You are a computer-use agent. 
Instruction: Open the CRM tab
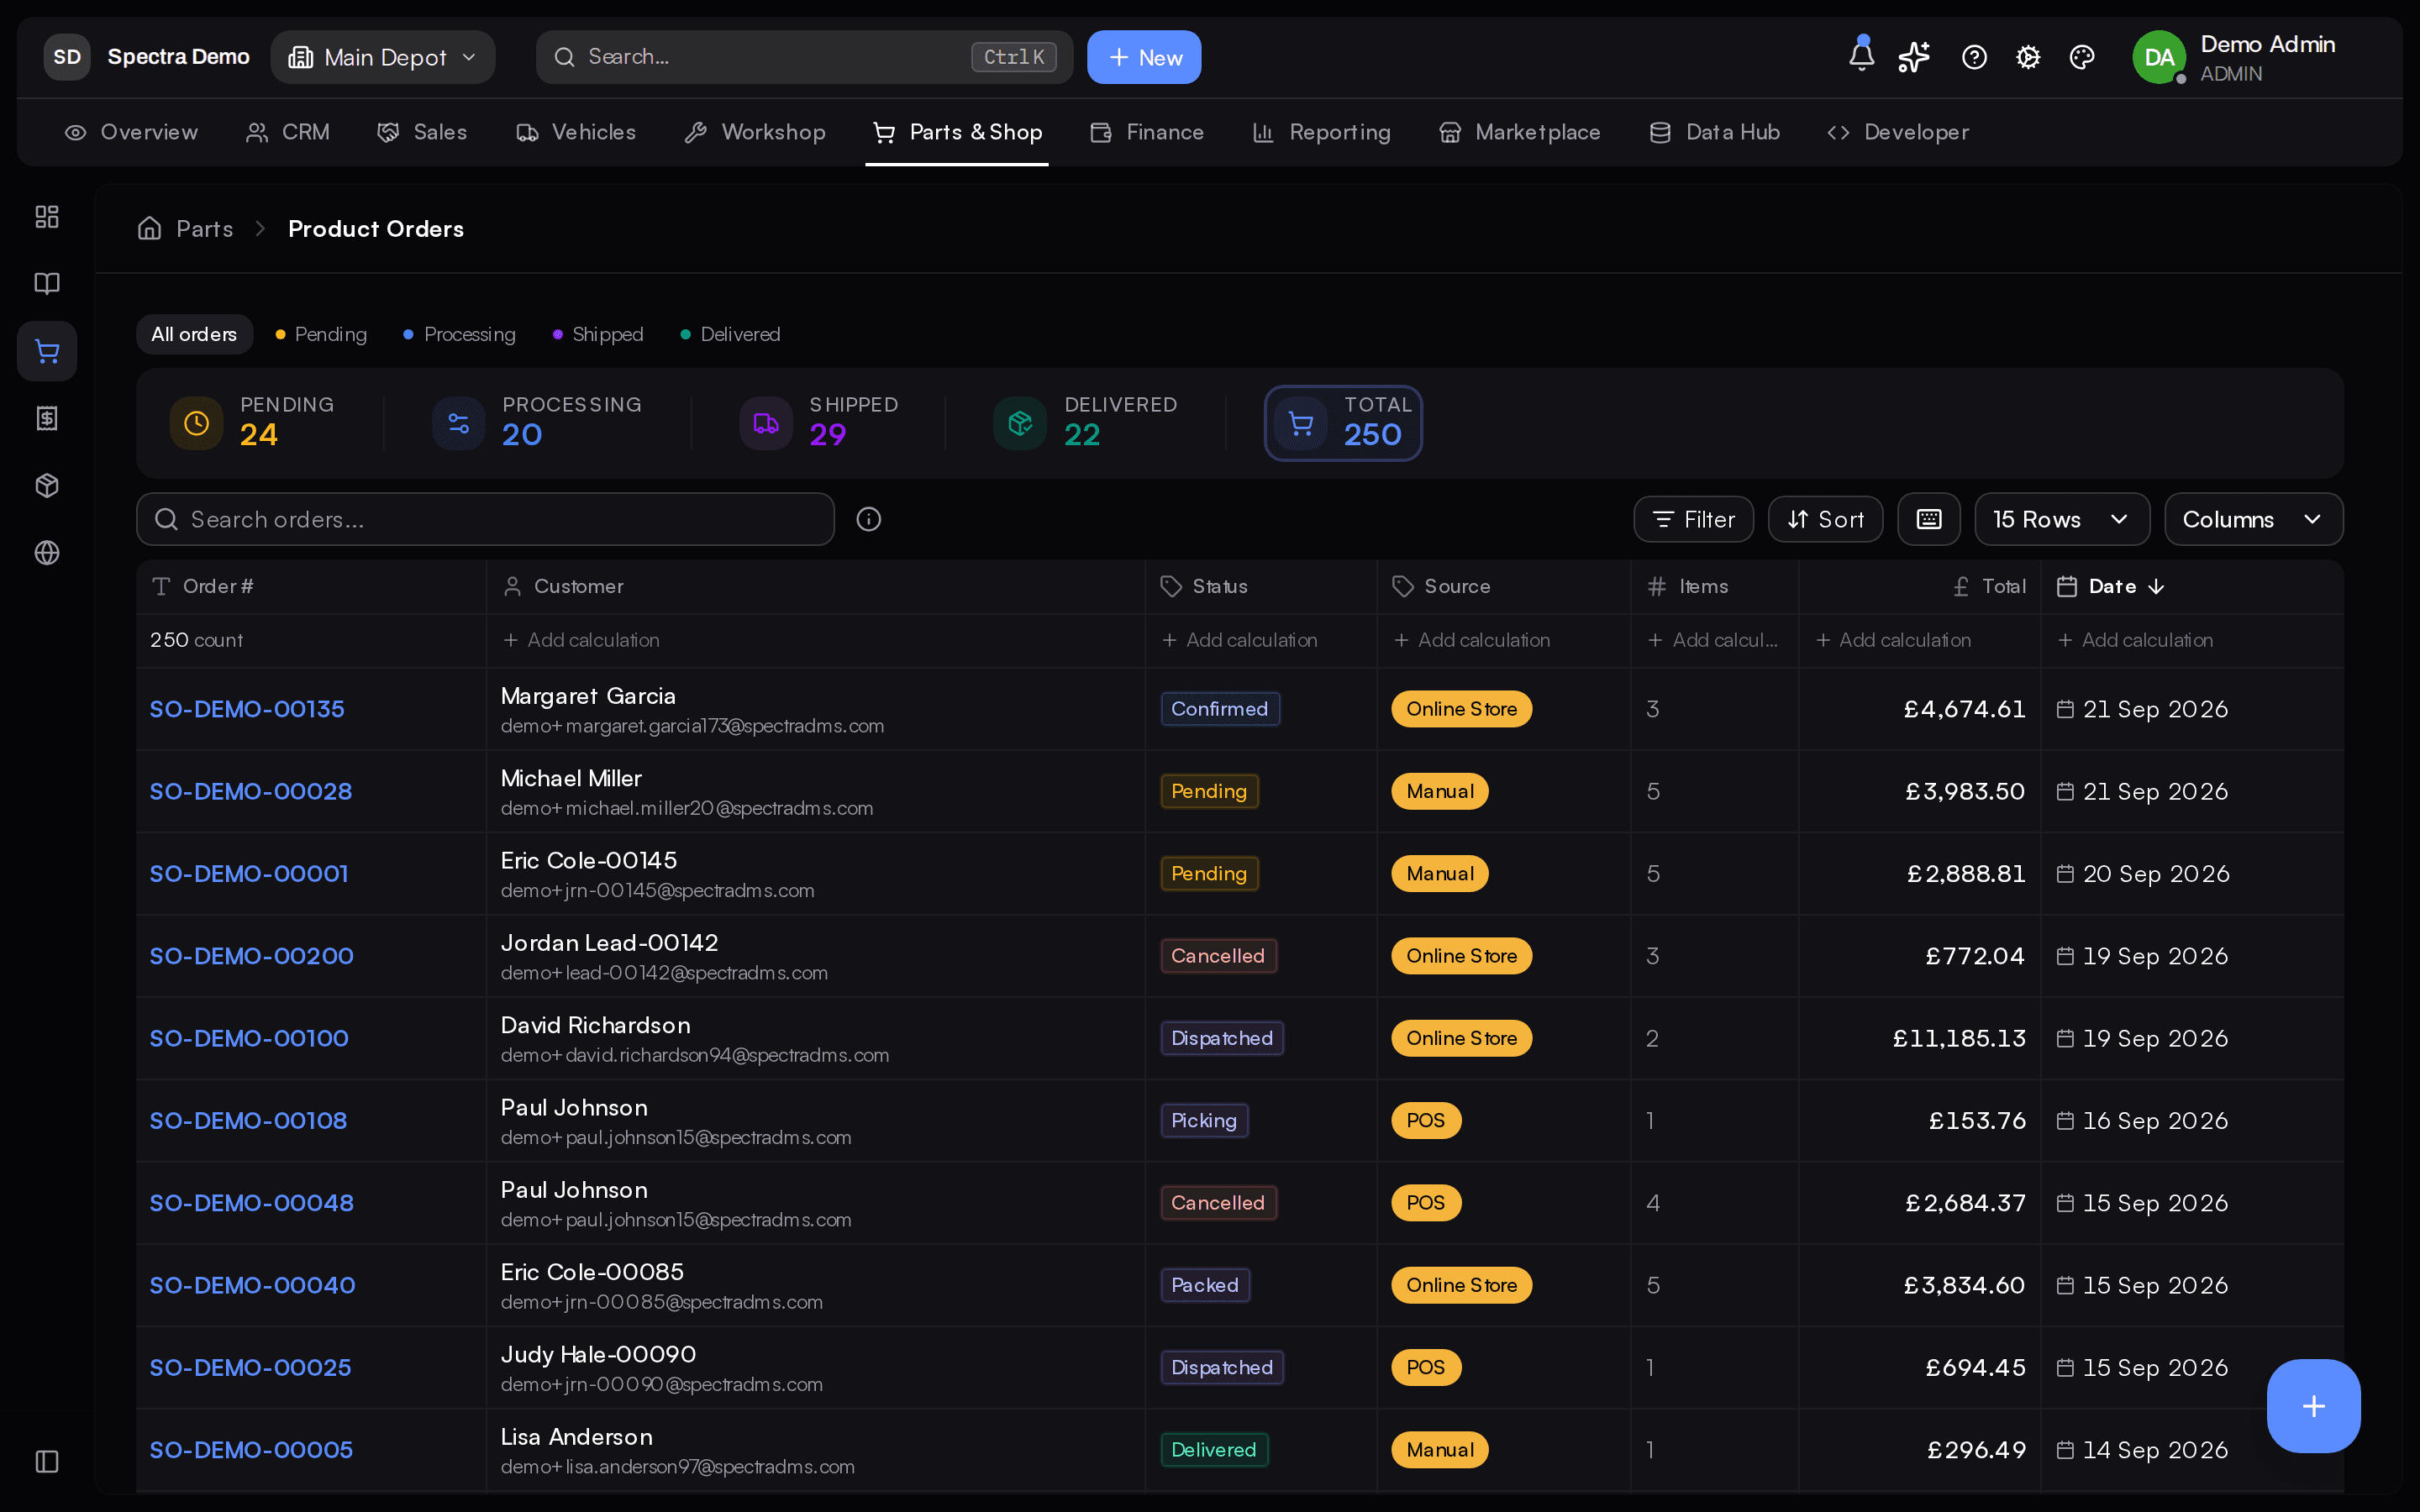[287, 132]
